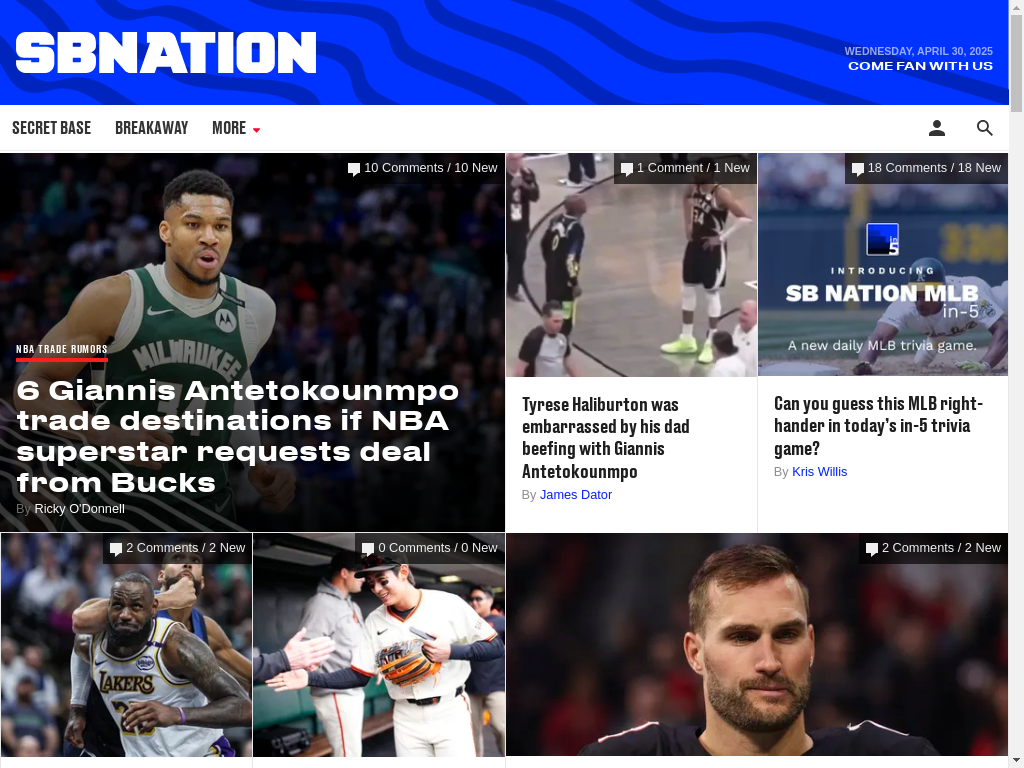This screenshot has height=768, width=1024.
Task: Expand the More dropdown menu
Action: coord(236,128)
